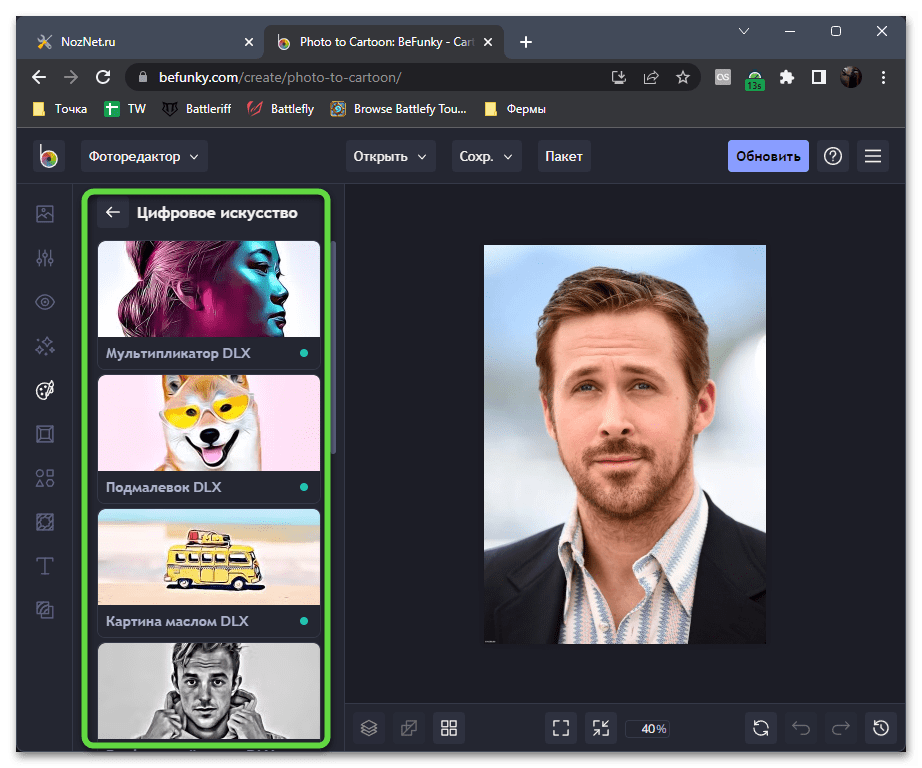Open the Chrome three-dot menu
This screenshot has width=922, height=768.
(x=883, y=77)
